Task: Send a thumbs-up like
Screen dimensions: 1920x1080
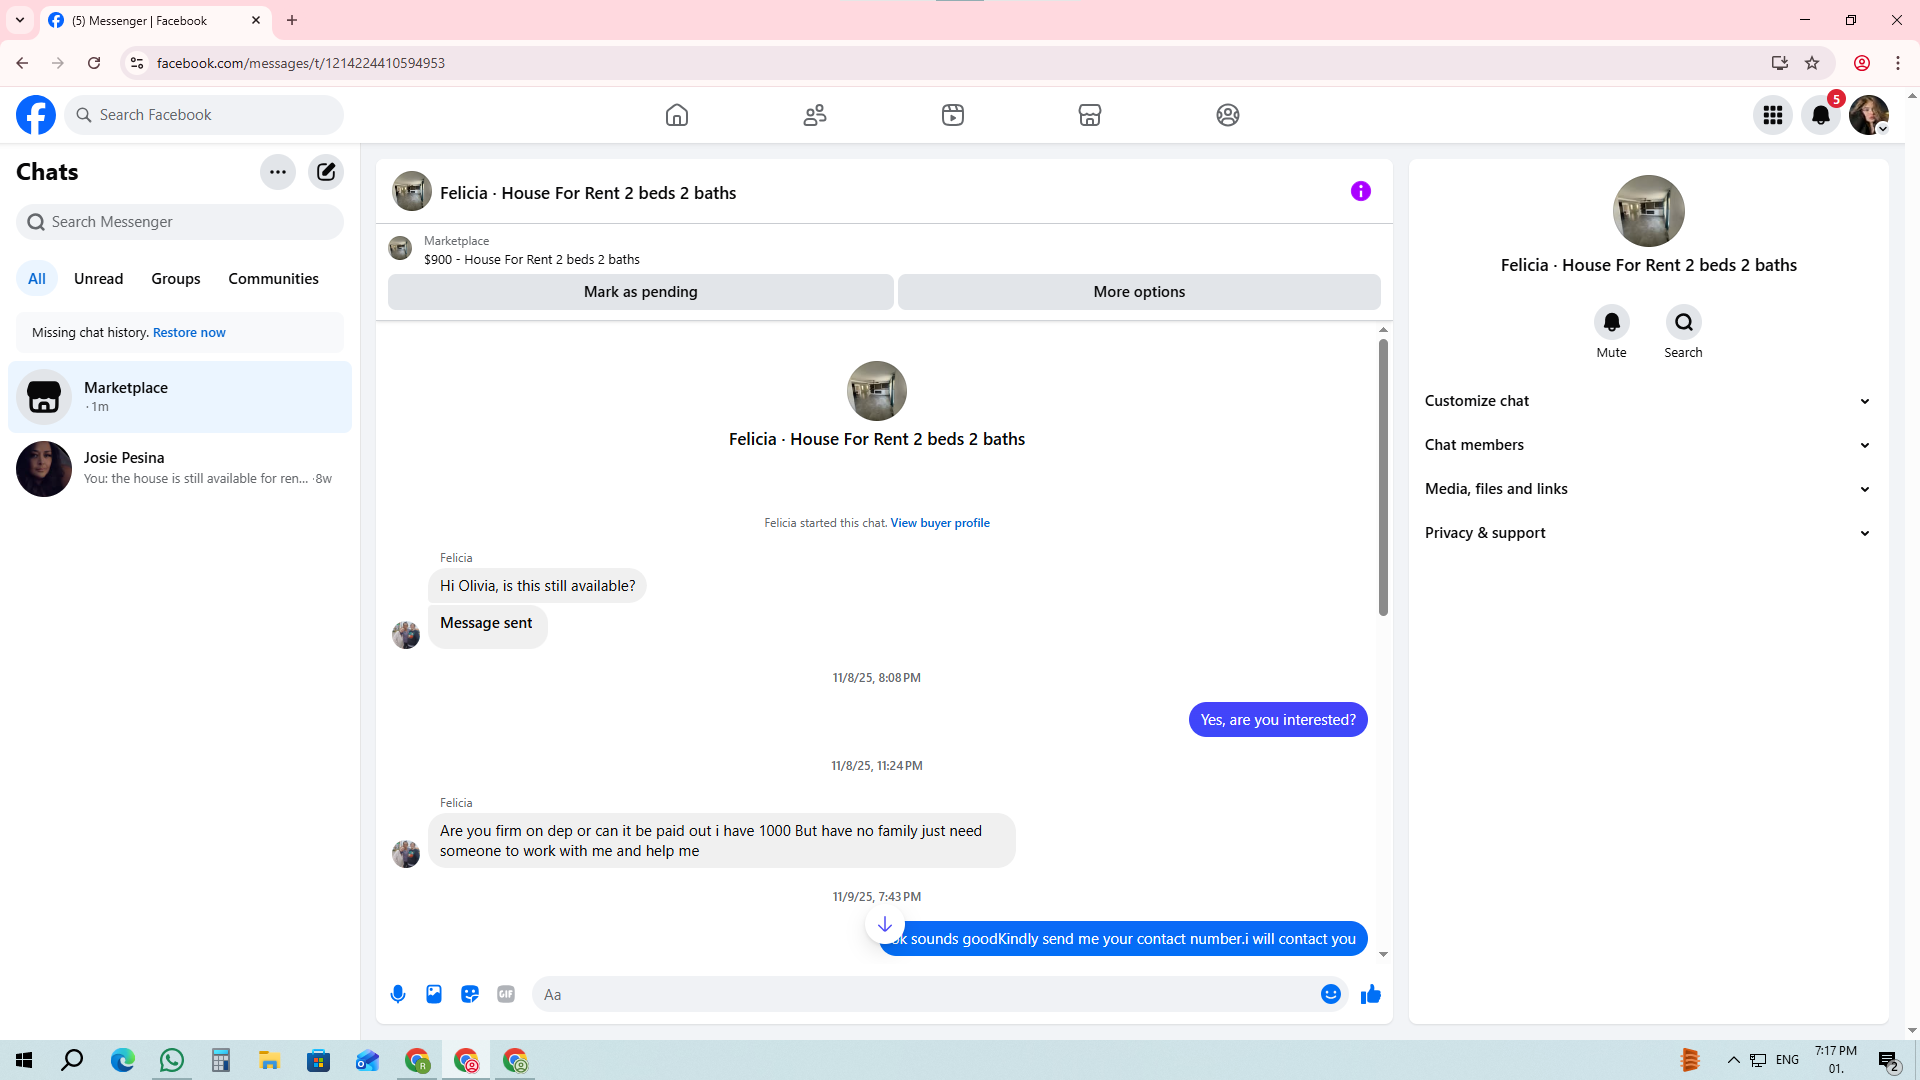Action: (1370, 994)
